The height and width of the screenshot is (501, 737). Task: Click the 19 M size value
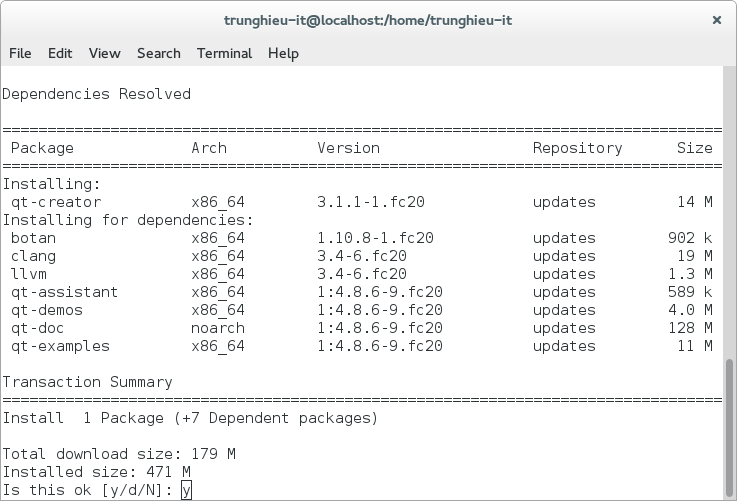695,256
